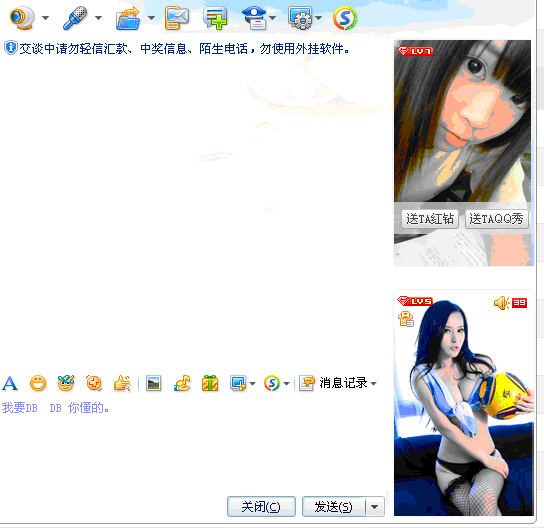Expand the report icon dropdown arrow
Image resolution: width=544 pixels, height=528 pixels.
click(x=273, y=18)
